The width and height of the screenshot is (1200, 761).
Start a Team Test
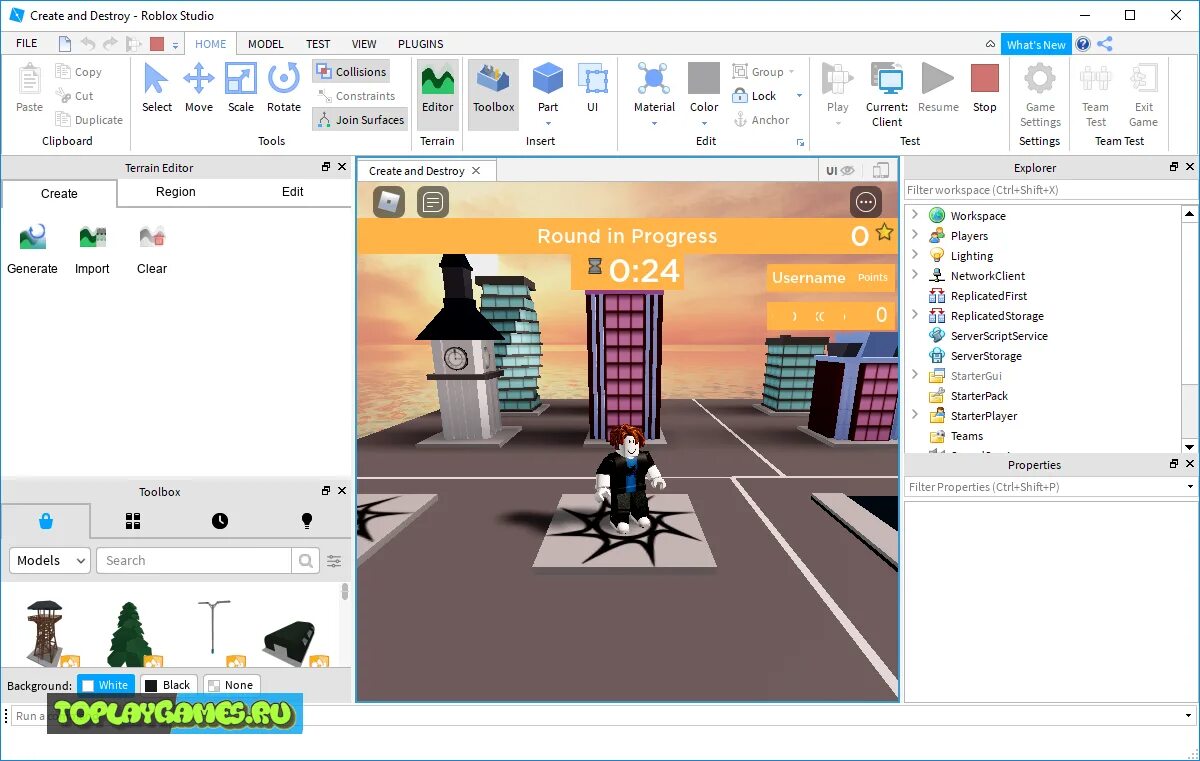(x=1096, y=95)
